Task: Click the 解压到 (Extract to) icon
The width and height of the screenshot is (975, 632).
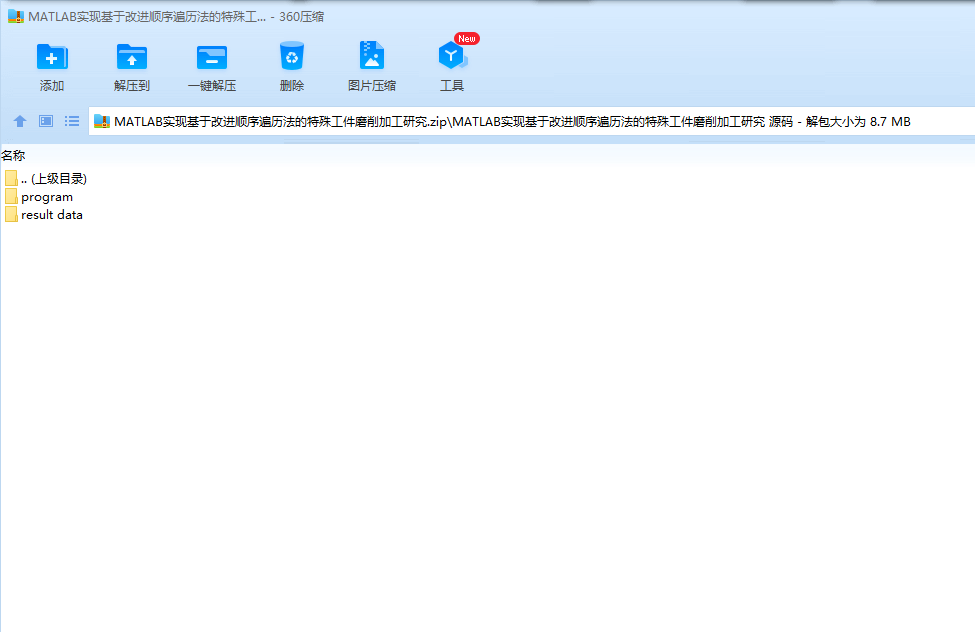Action: coord(132,57)
